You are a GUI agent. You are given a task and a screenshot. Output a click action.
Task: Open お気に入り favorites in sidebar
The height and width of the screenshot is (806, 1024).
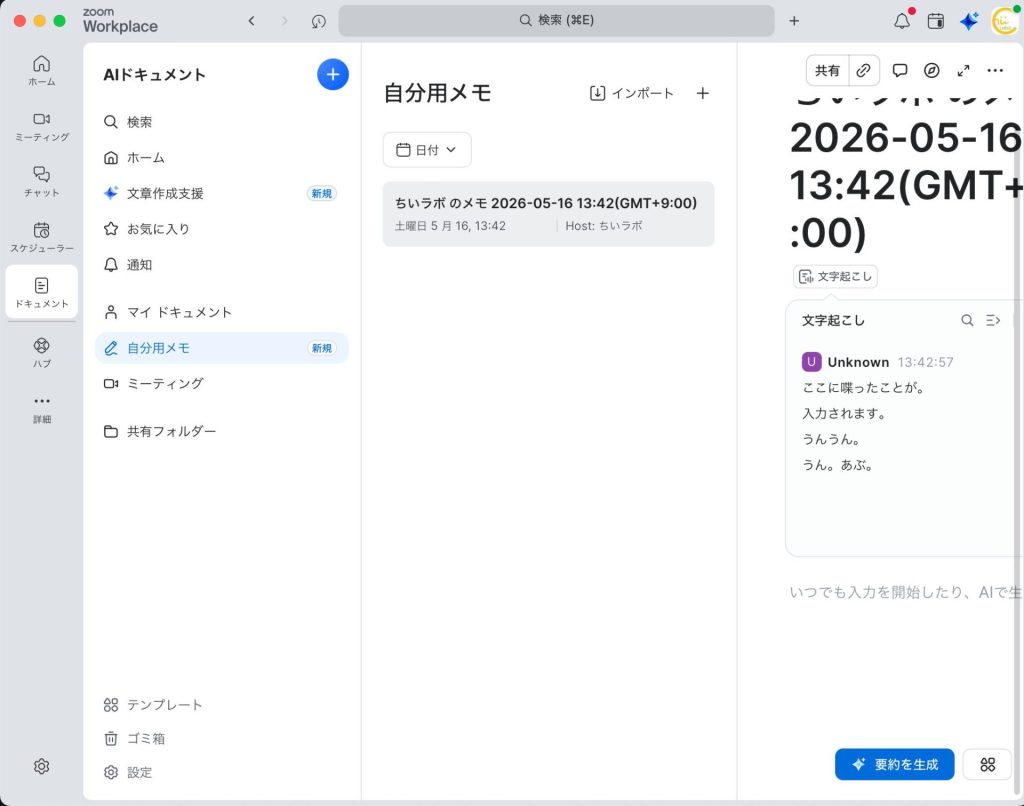[x=222, y=229]
